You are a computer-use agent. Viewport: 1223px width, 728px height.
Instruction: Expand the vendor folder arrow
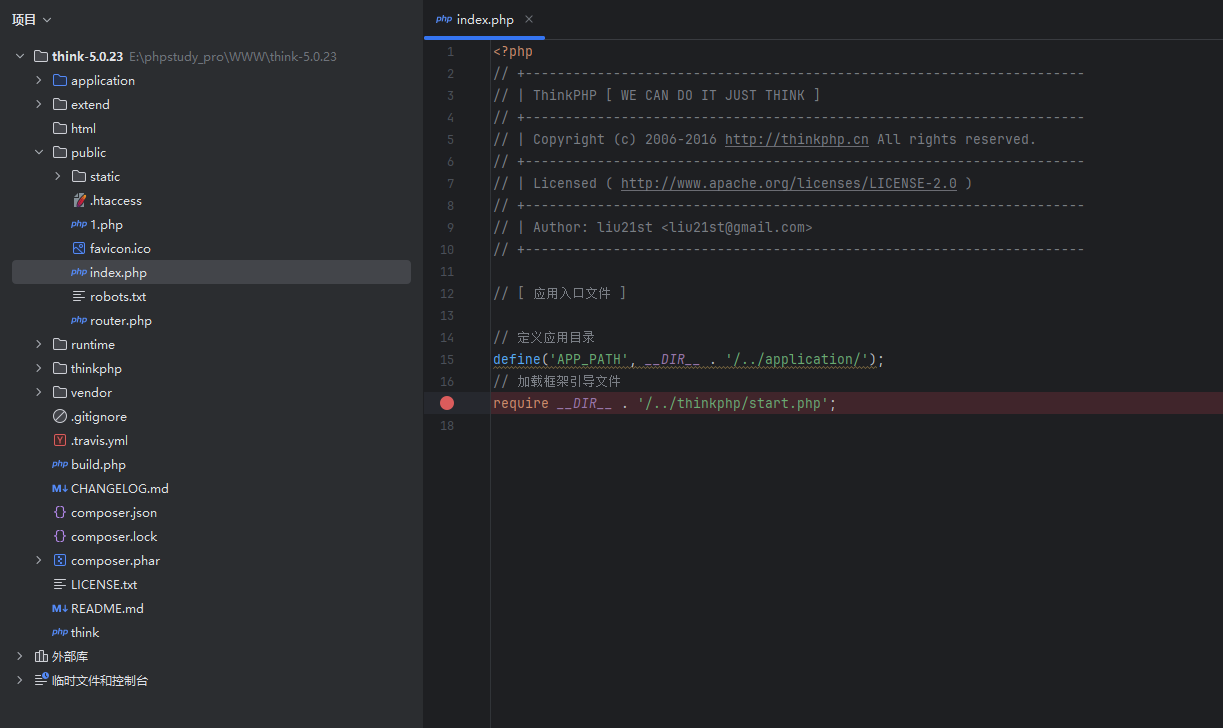point(39,393)
